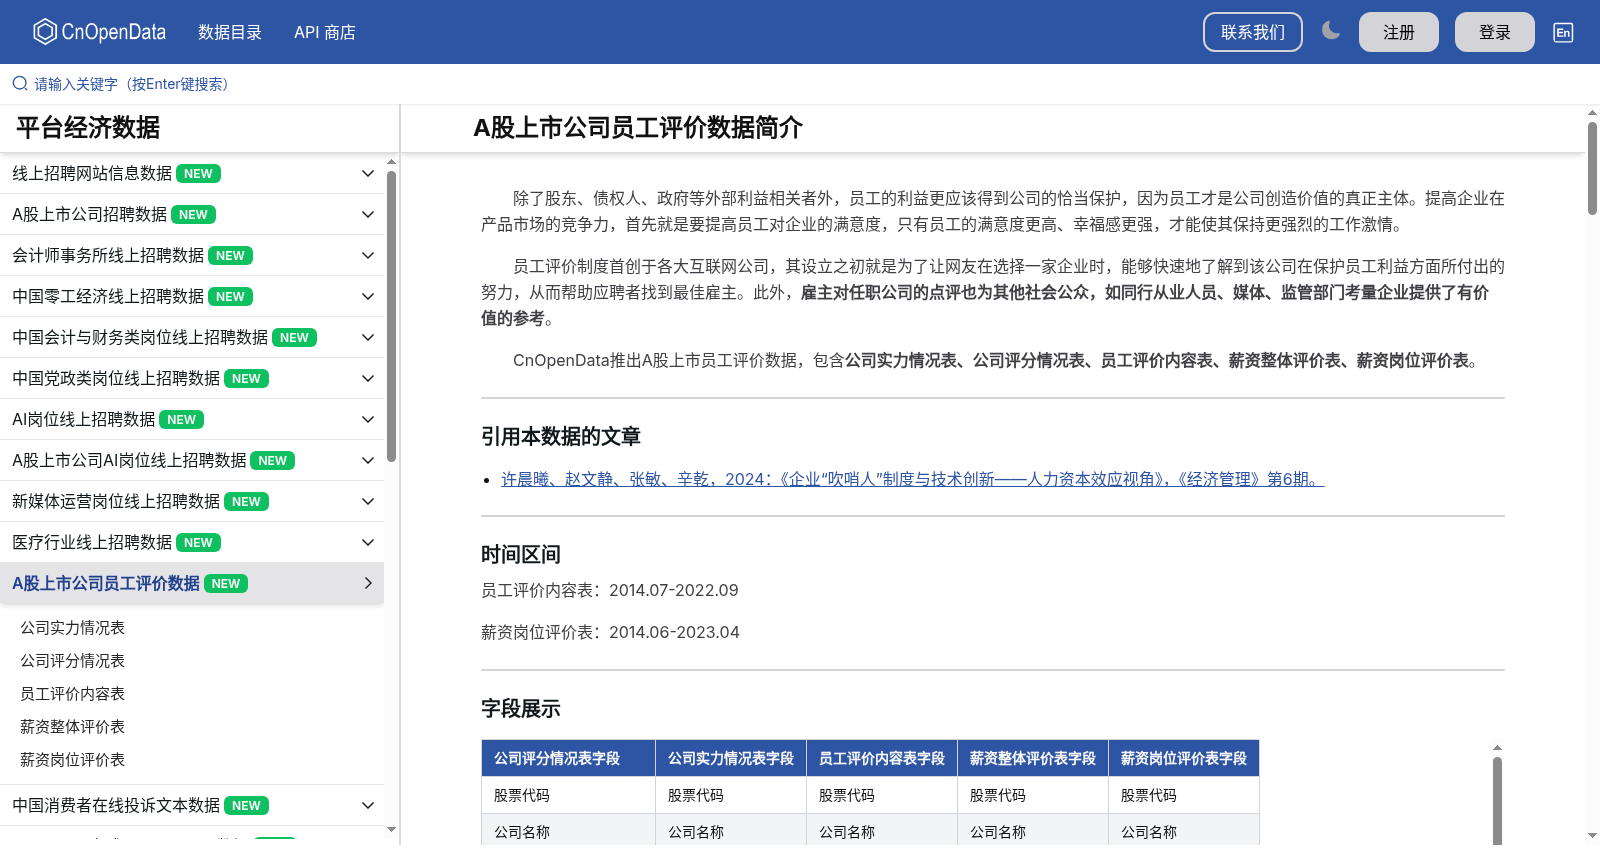Click 字段展示 heading
Image resolution: width=1600 pixels, height=861 pixels.
point(521,709)
